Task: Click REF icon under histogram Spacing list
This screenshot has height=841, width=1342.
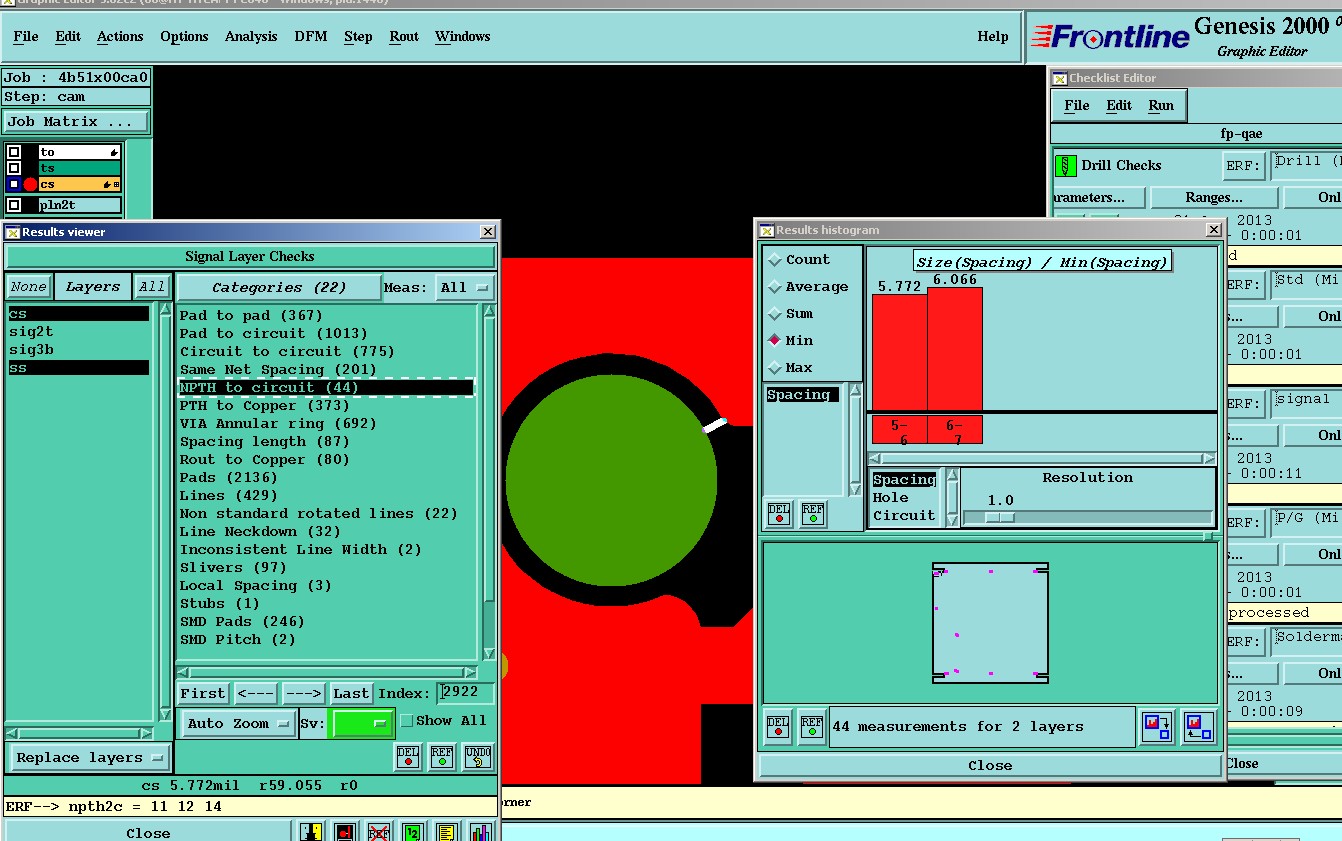Action: click(x=813, y=513)
